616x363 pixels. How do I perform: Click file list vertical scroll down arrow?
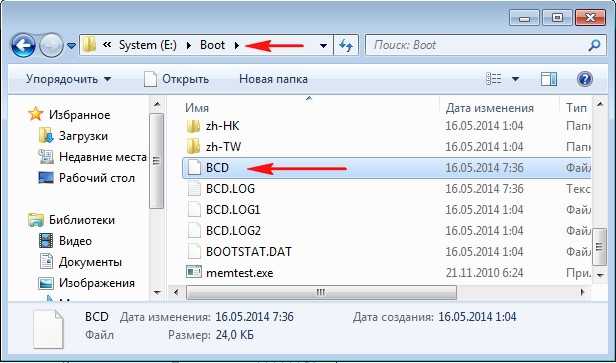(x=600, y=275)
